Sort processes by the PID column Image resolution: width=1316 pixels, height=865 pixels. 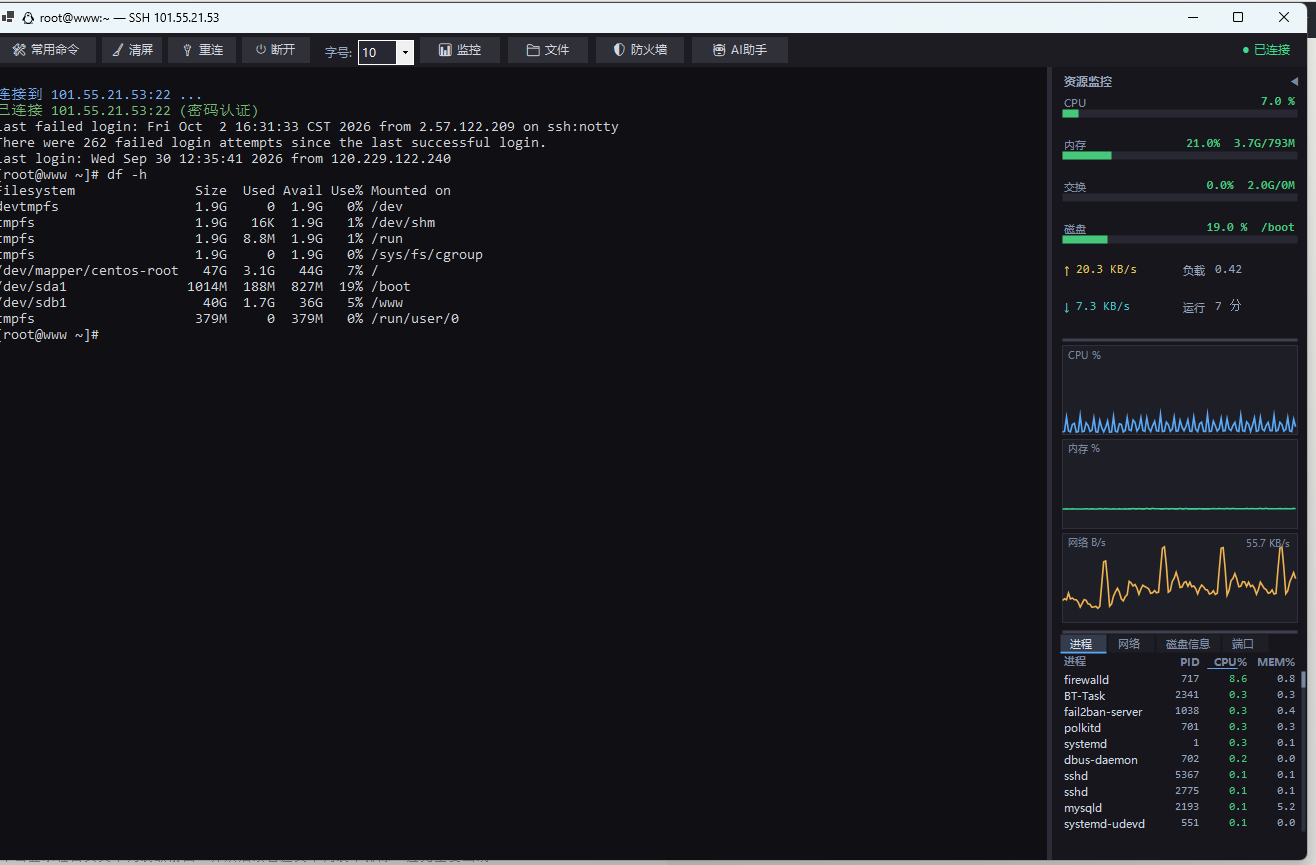tap(1189, 662)
